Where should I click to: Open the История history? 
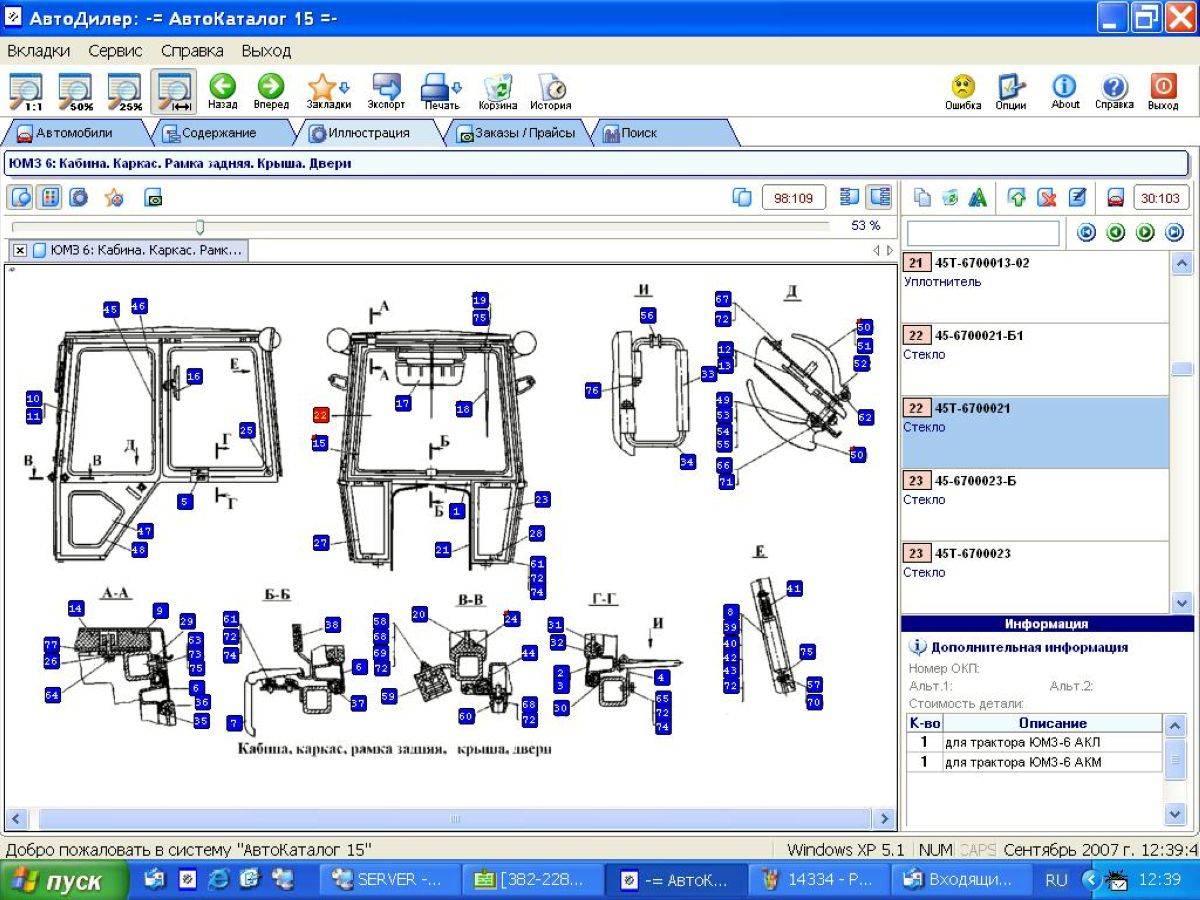click(x=551, y=91)
